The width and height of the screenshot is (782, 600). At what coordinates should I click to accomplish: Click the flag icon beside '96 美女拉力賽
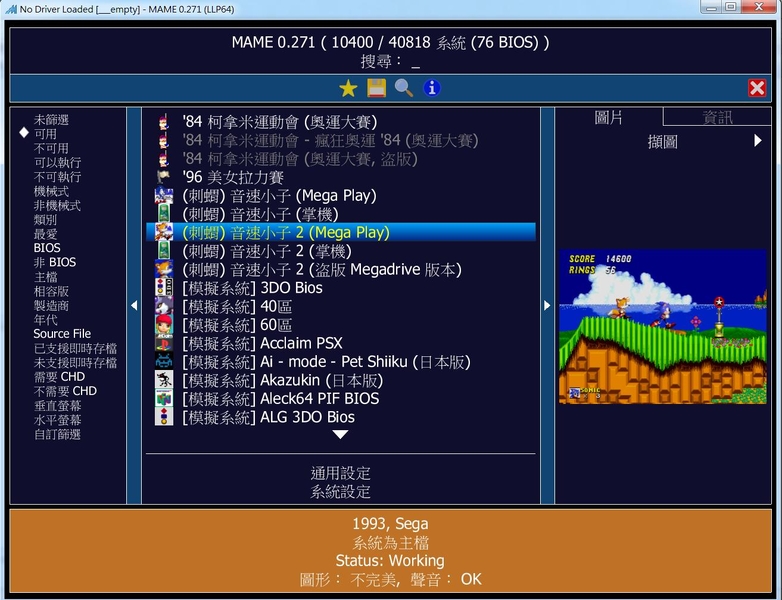[x=164, y=177]
